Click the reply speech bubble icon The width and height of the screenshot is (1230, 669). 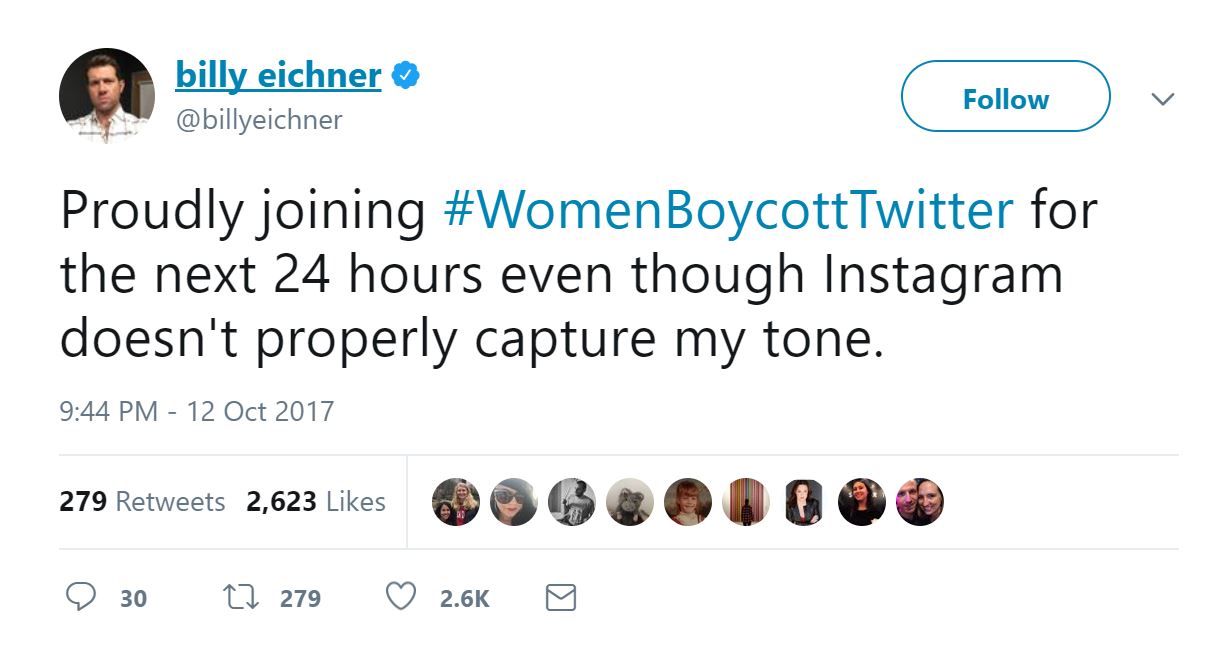pyautogui.click(x=79, y=598)
